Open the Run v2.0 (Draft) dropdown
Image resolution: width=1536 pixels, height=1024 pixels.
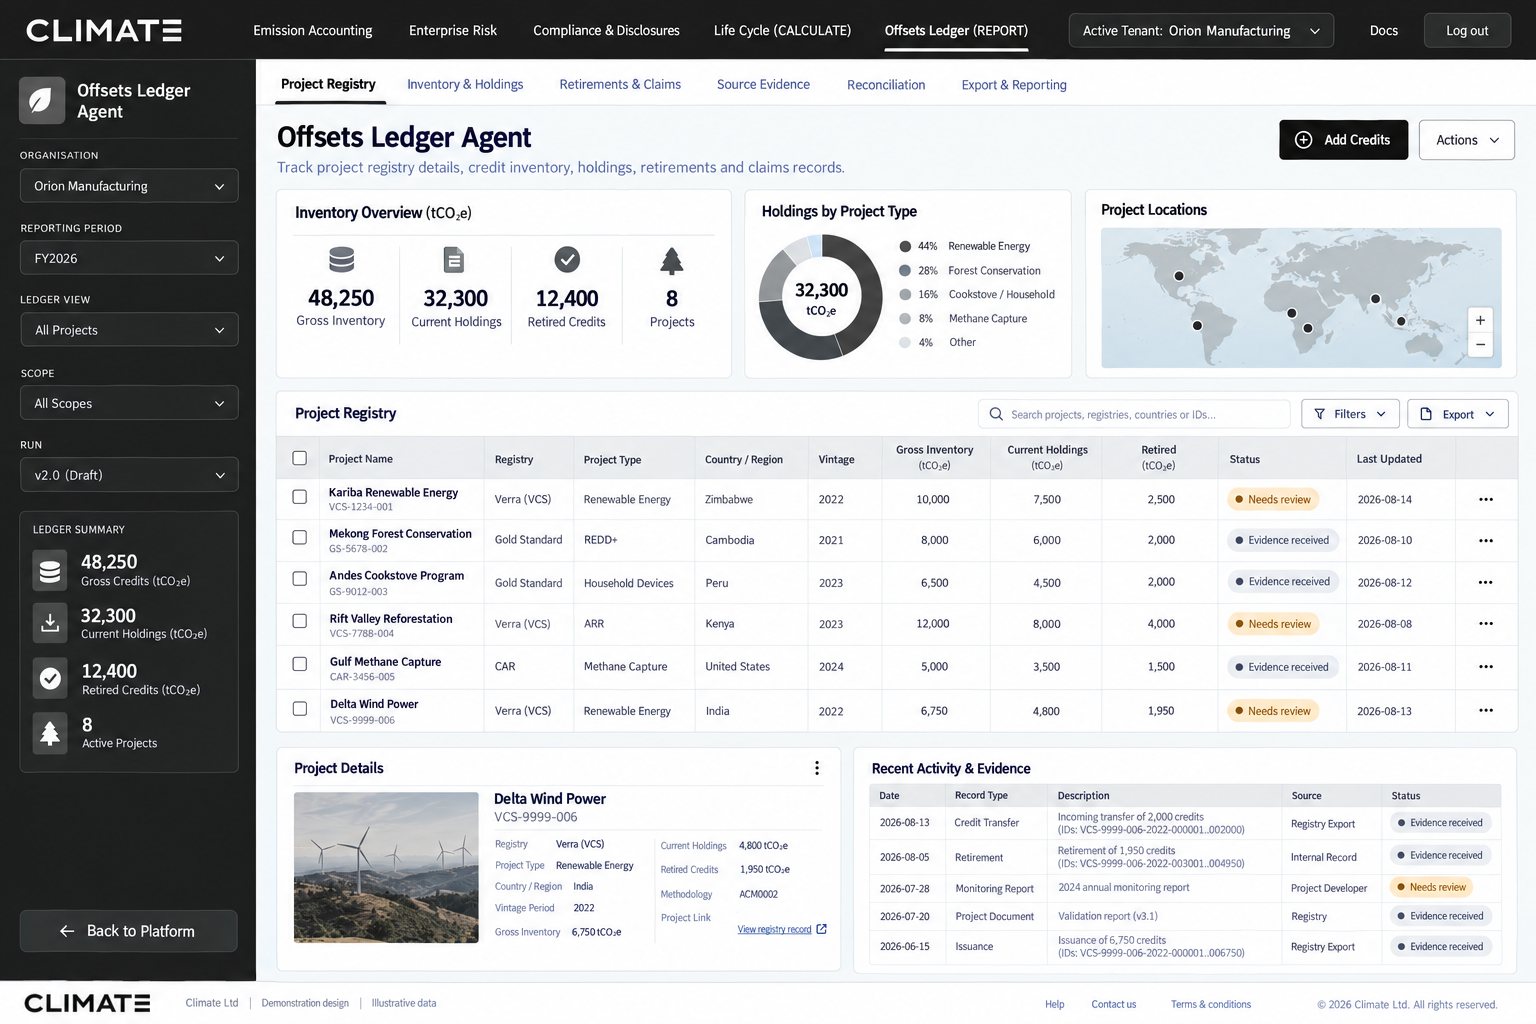pyautogui.click(x=129, y=475)
